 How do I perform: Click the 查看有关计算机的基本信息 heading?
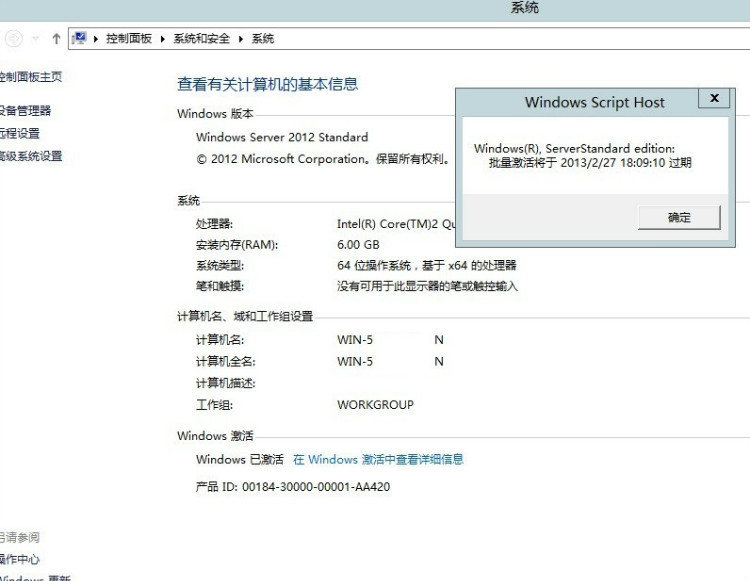[267, 84]
